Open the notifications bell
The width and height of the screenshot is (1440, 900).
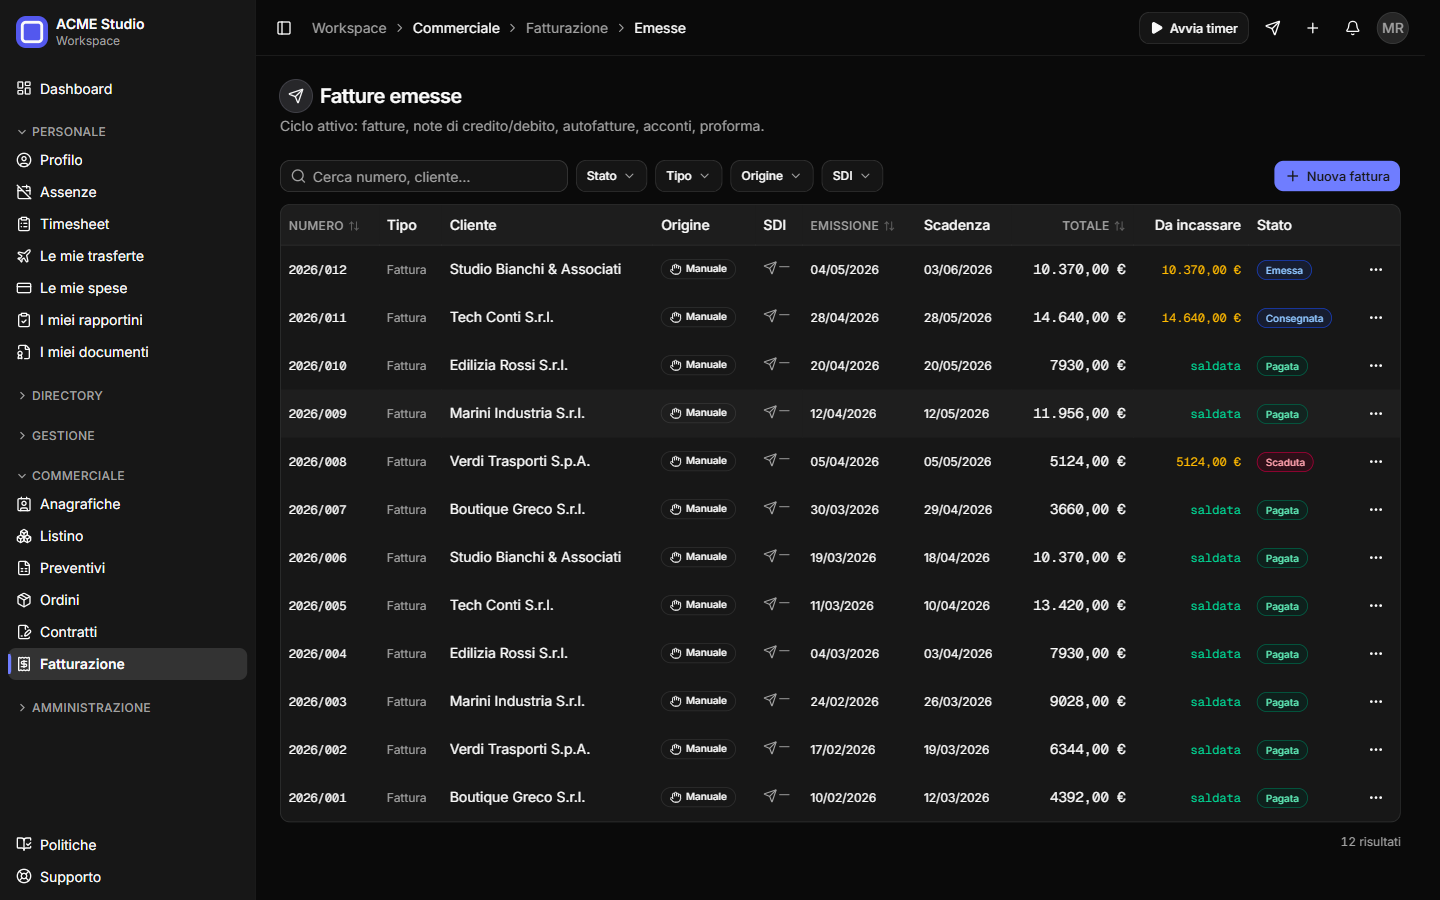[x=1353, y=28]
